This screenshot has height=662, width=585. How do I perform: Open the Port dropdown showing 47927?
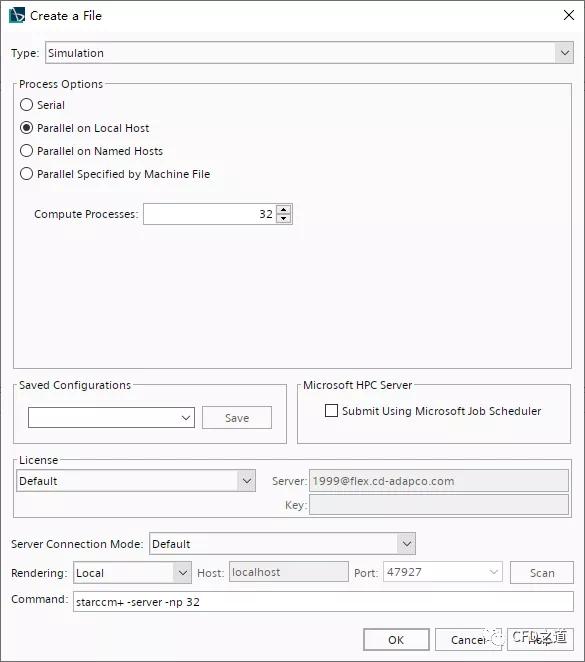pyautogui.click(x=443, y=572)
